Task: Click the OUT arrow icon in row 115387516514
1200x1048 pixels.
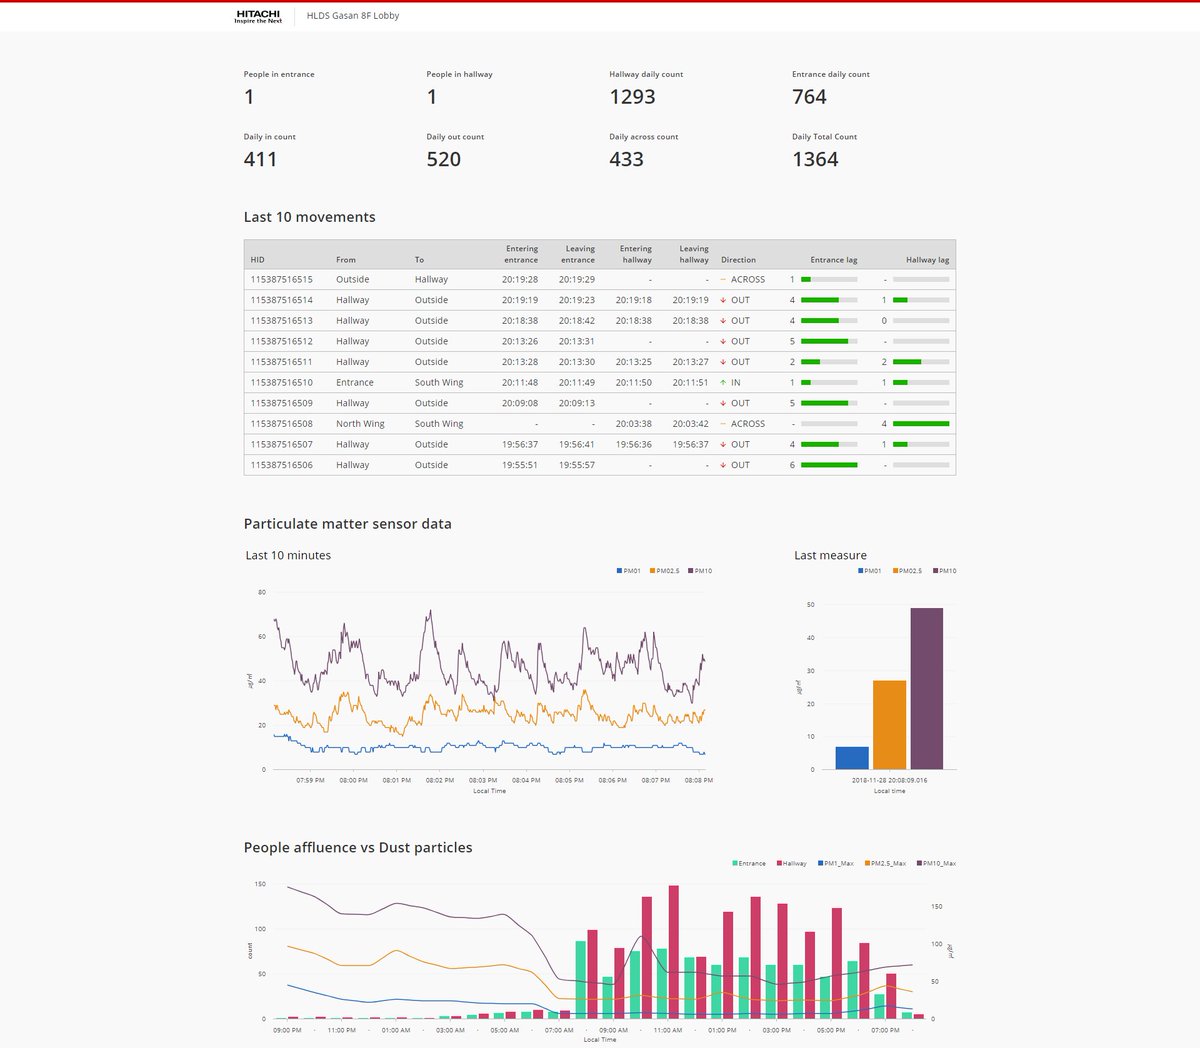Action: coord(723,300)
